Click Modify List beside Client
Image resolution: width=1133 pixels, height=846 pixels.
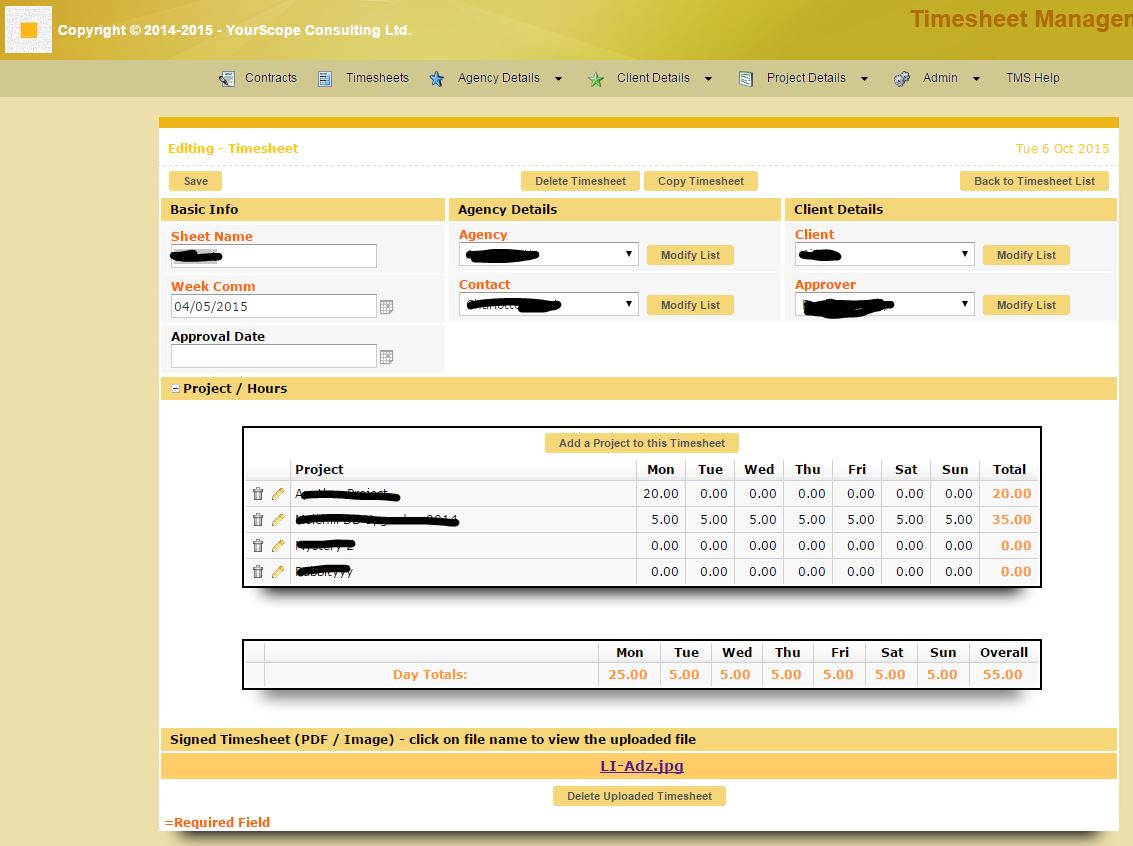tap(1026, 255)
